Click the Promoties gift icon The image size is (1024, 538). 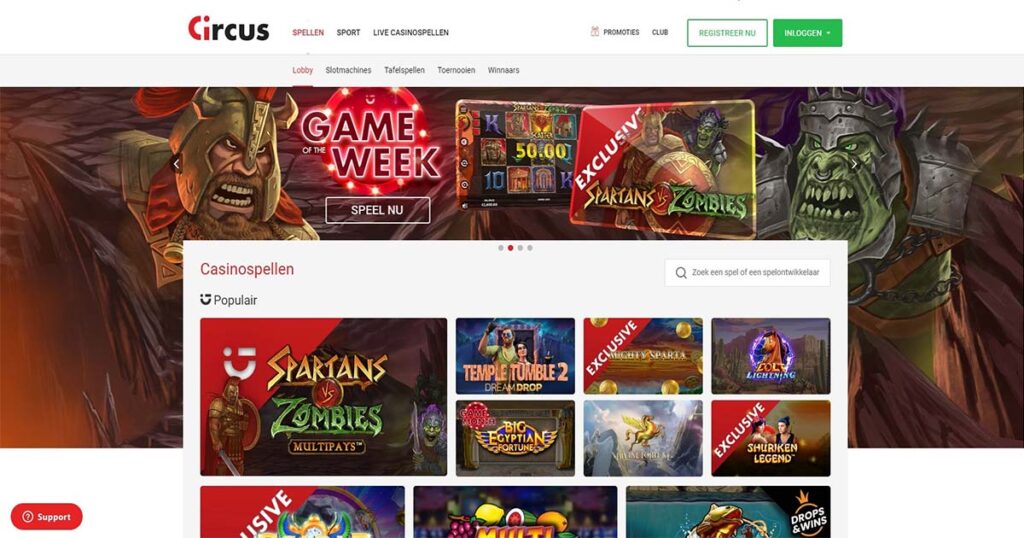pos(594,31)
